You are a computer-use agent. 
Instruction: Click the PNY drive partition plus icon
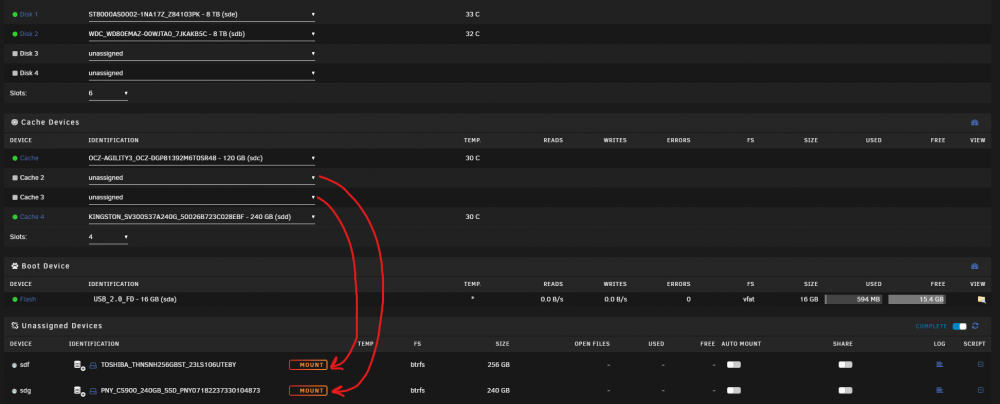(79, 391)
